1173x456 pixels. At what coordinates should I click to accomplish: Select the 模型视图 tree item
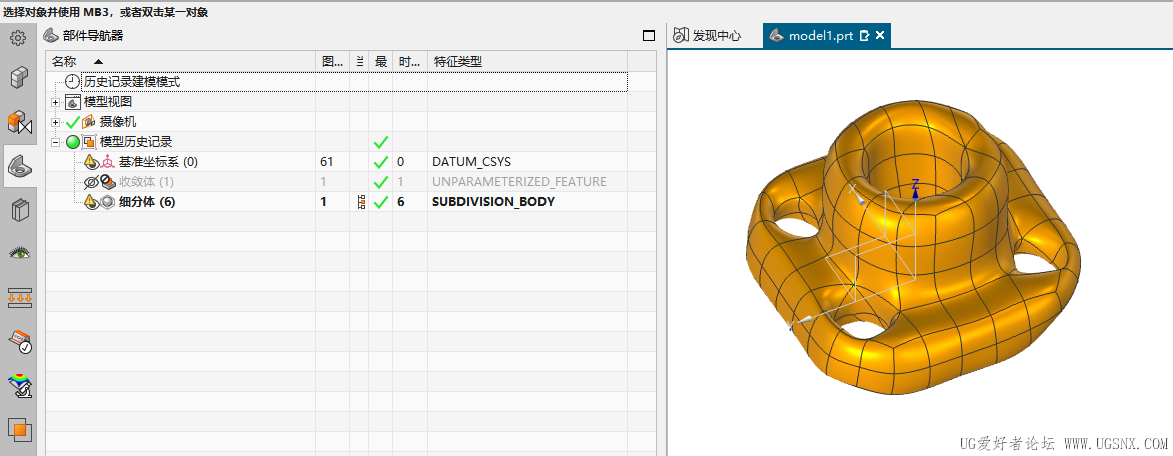[x=107, y=102]
